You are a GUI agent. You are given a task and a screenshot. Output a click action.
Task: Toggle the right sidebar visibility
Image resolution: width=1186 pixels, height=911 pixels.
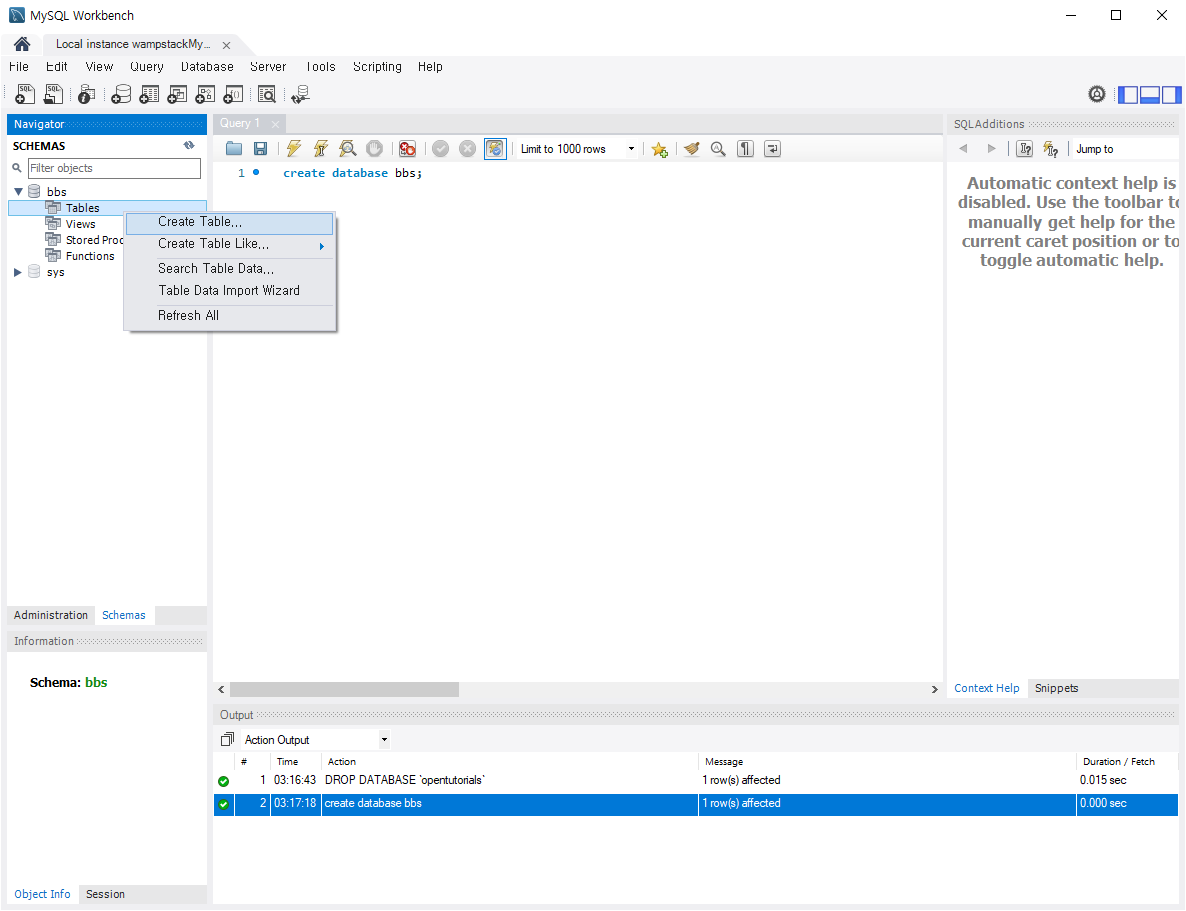point(1172,95)
